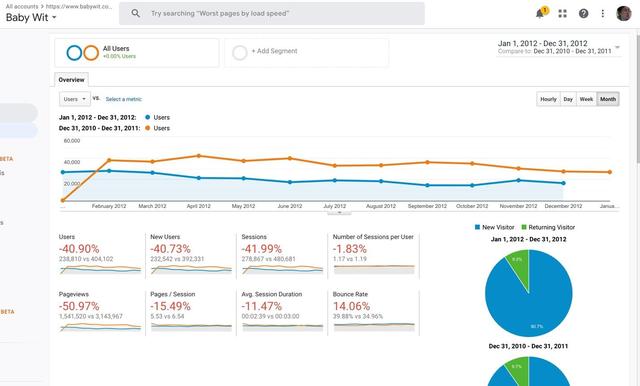Expand the date range picker arrow
640x386 pixels.
tap(618, 47)
